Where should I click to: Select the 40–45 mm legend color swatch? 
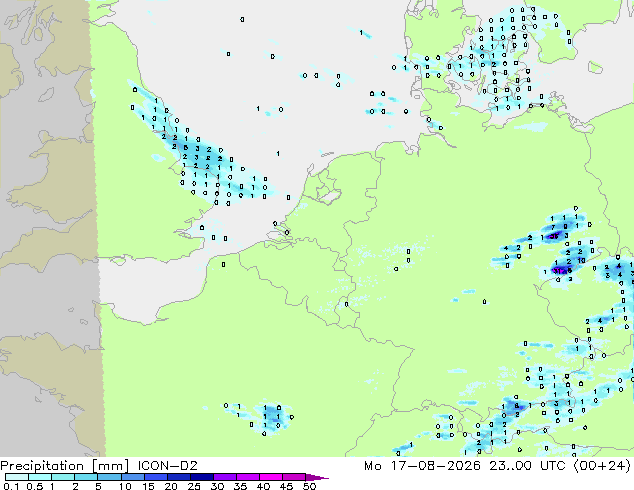tap(271, 477)
